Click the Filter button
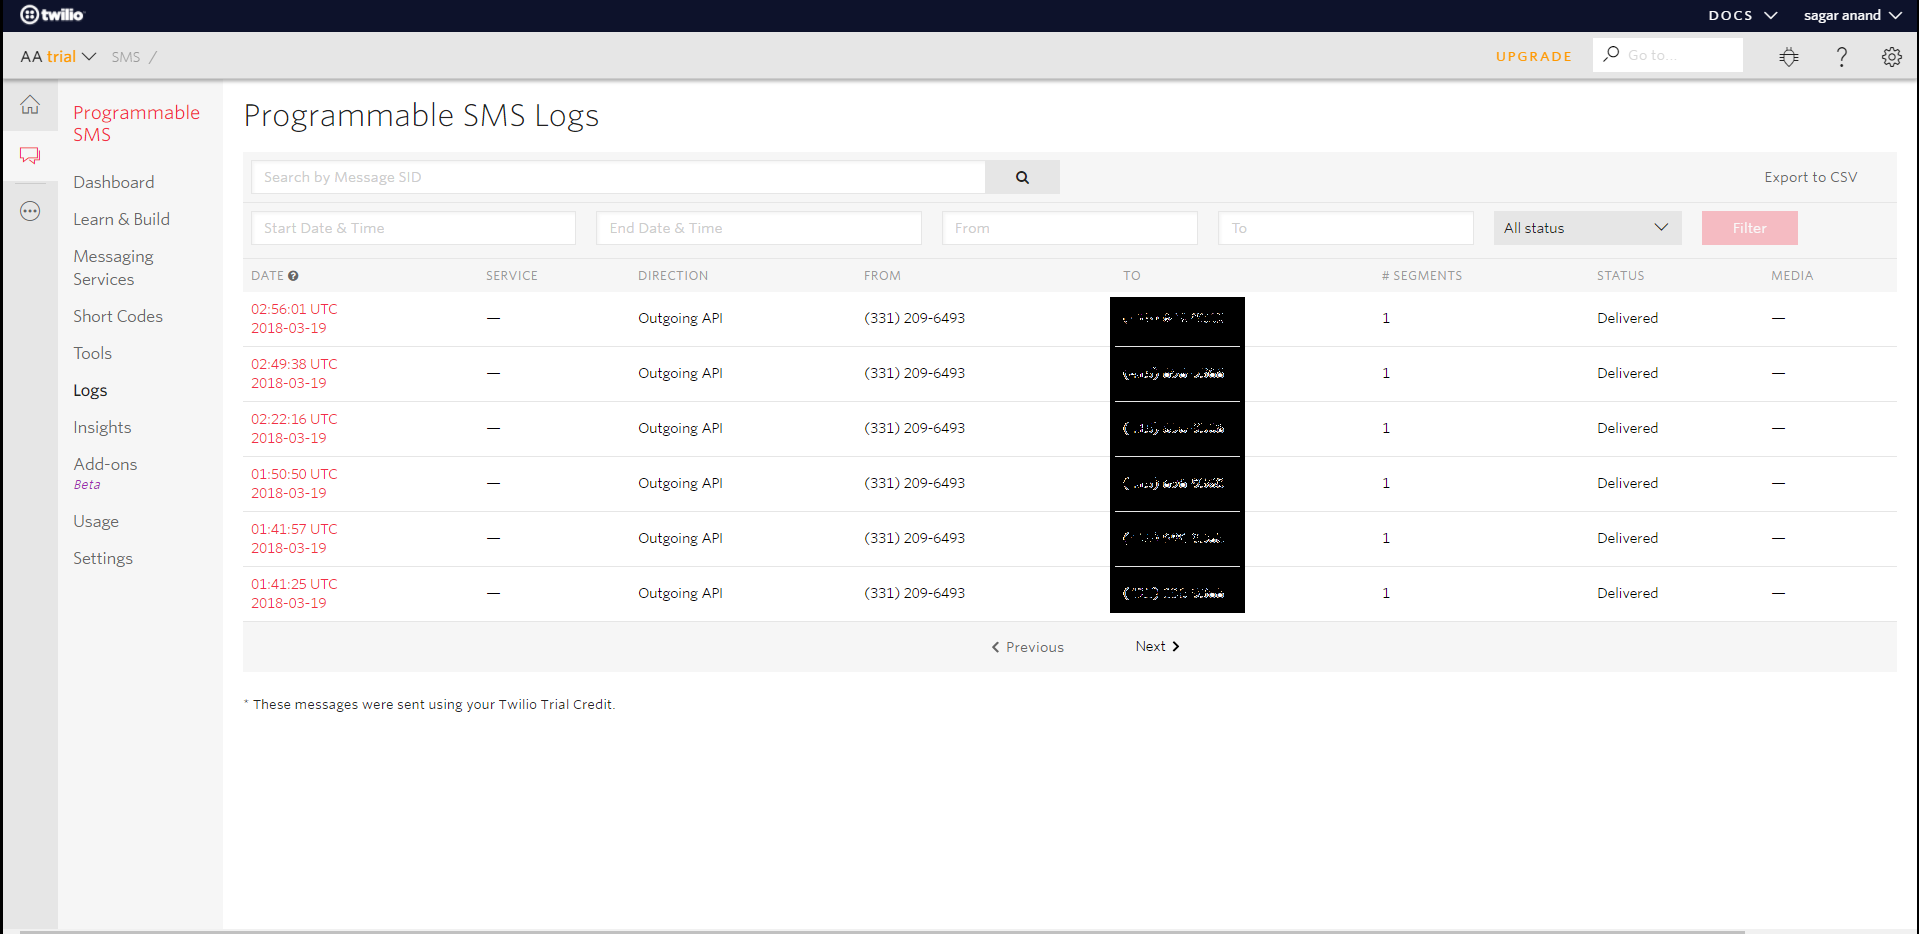The image size is (1919, 934). point(1749,228)
